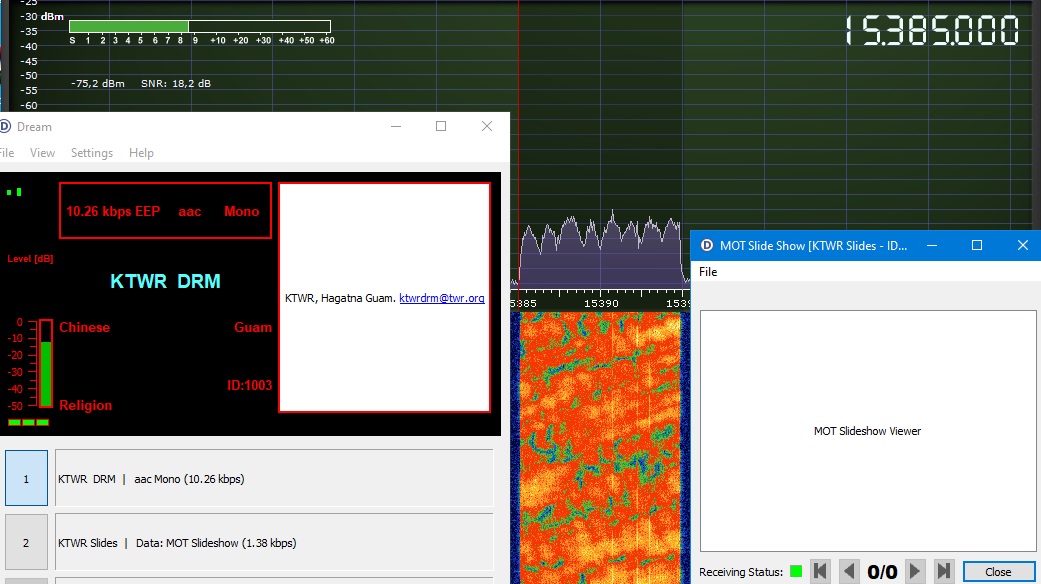1041x584 pixels.
Task: Click the S-meter signal strength bar
Action: 200,27
